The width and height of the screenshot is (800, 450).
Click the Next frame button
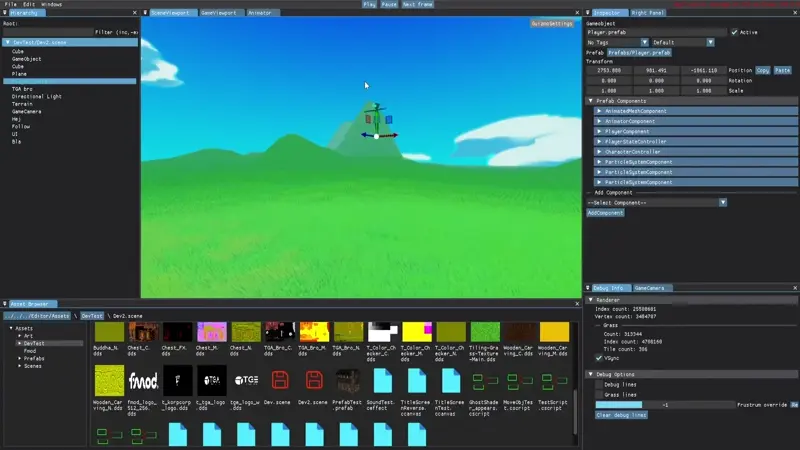[x=417, y=4]
